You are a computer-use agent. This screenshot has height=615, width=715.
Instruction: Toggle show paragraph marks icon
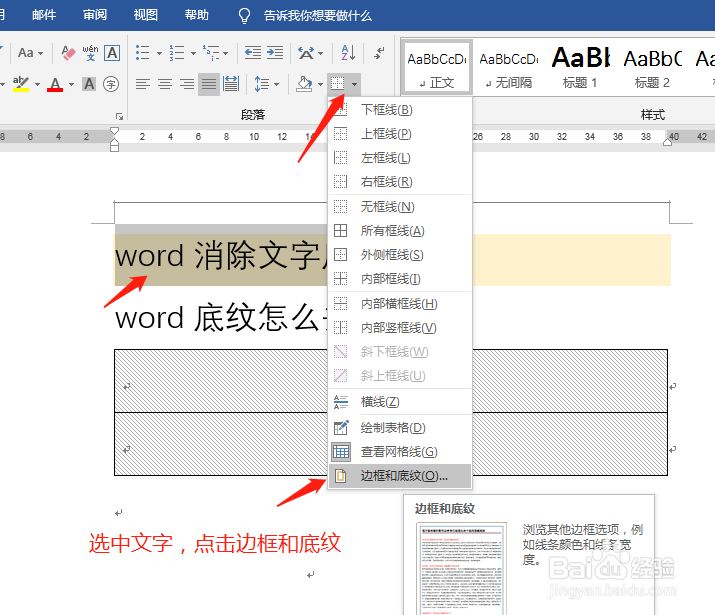click(379, 53)
